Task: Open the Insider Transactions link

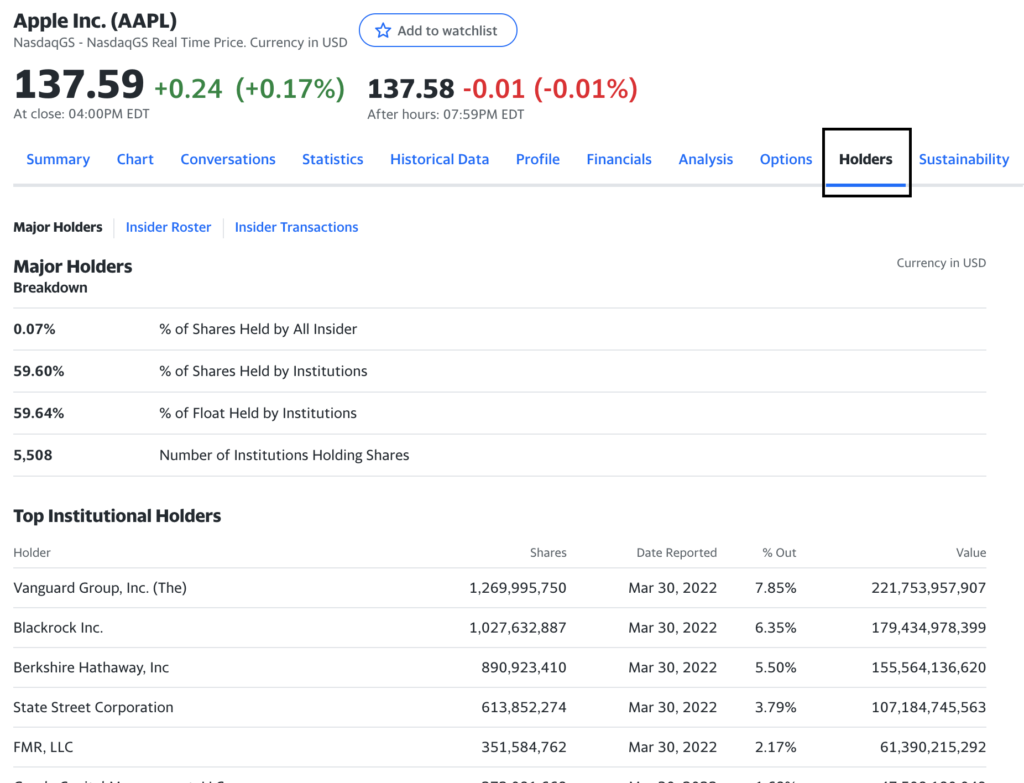Action: 296,227
